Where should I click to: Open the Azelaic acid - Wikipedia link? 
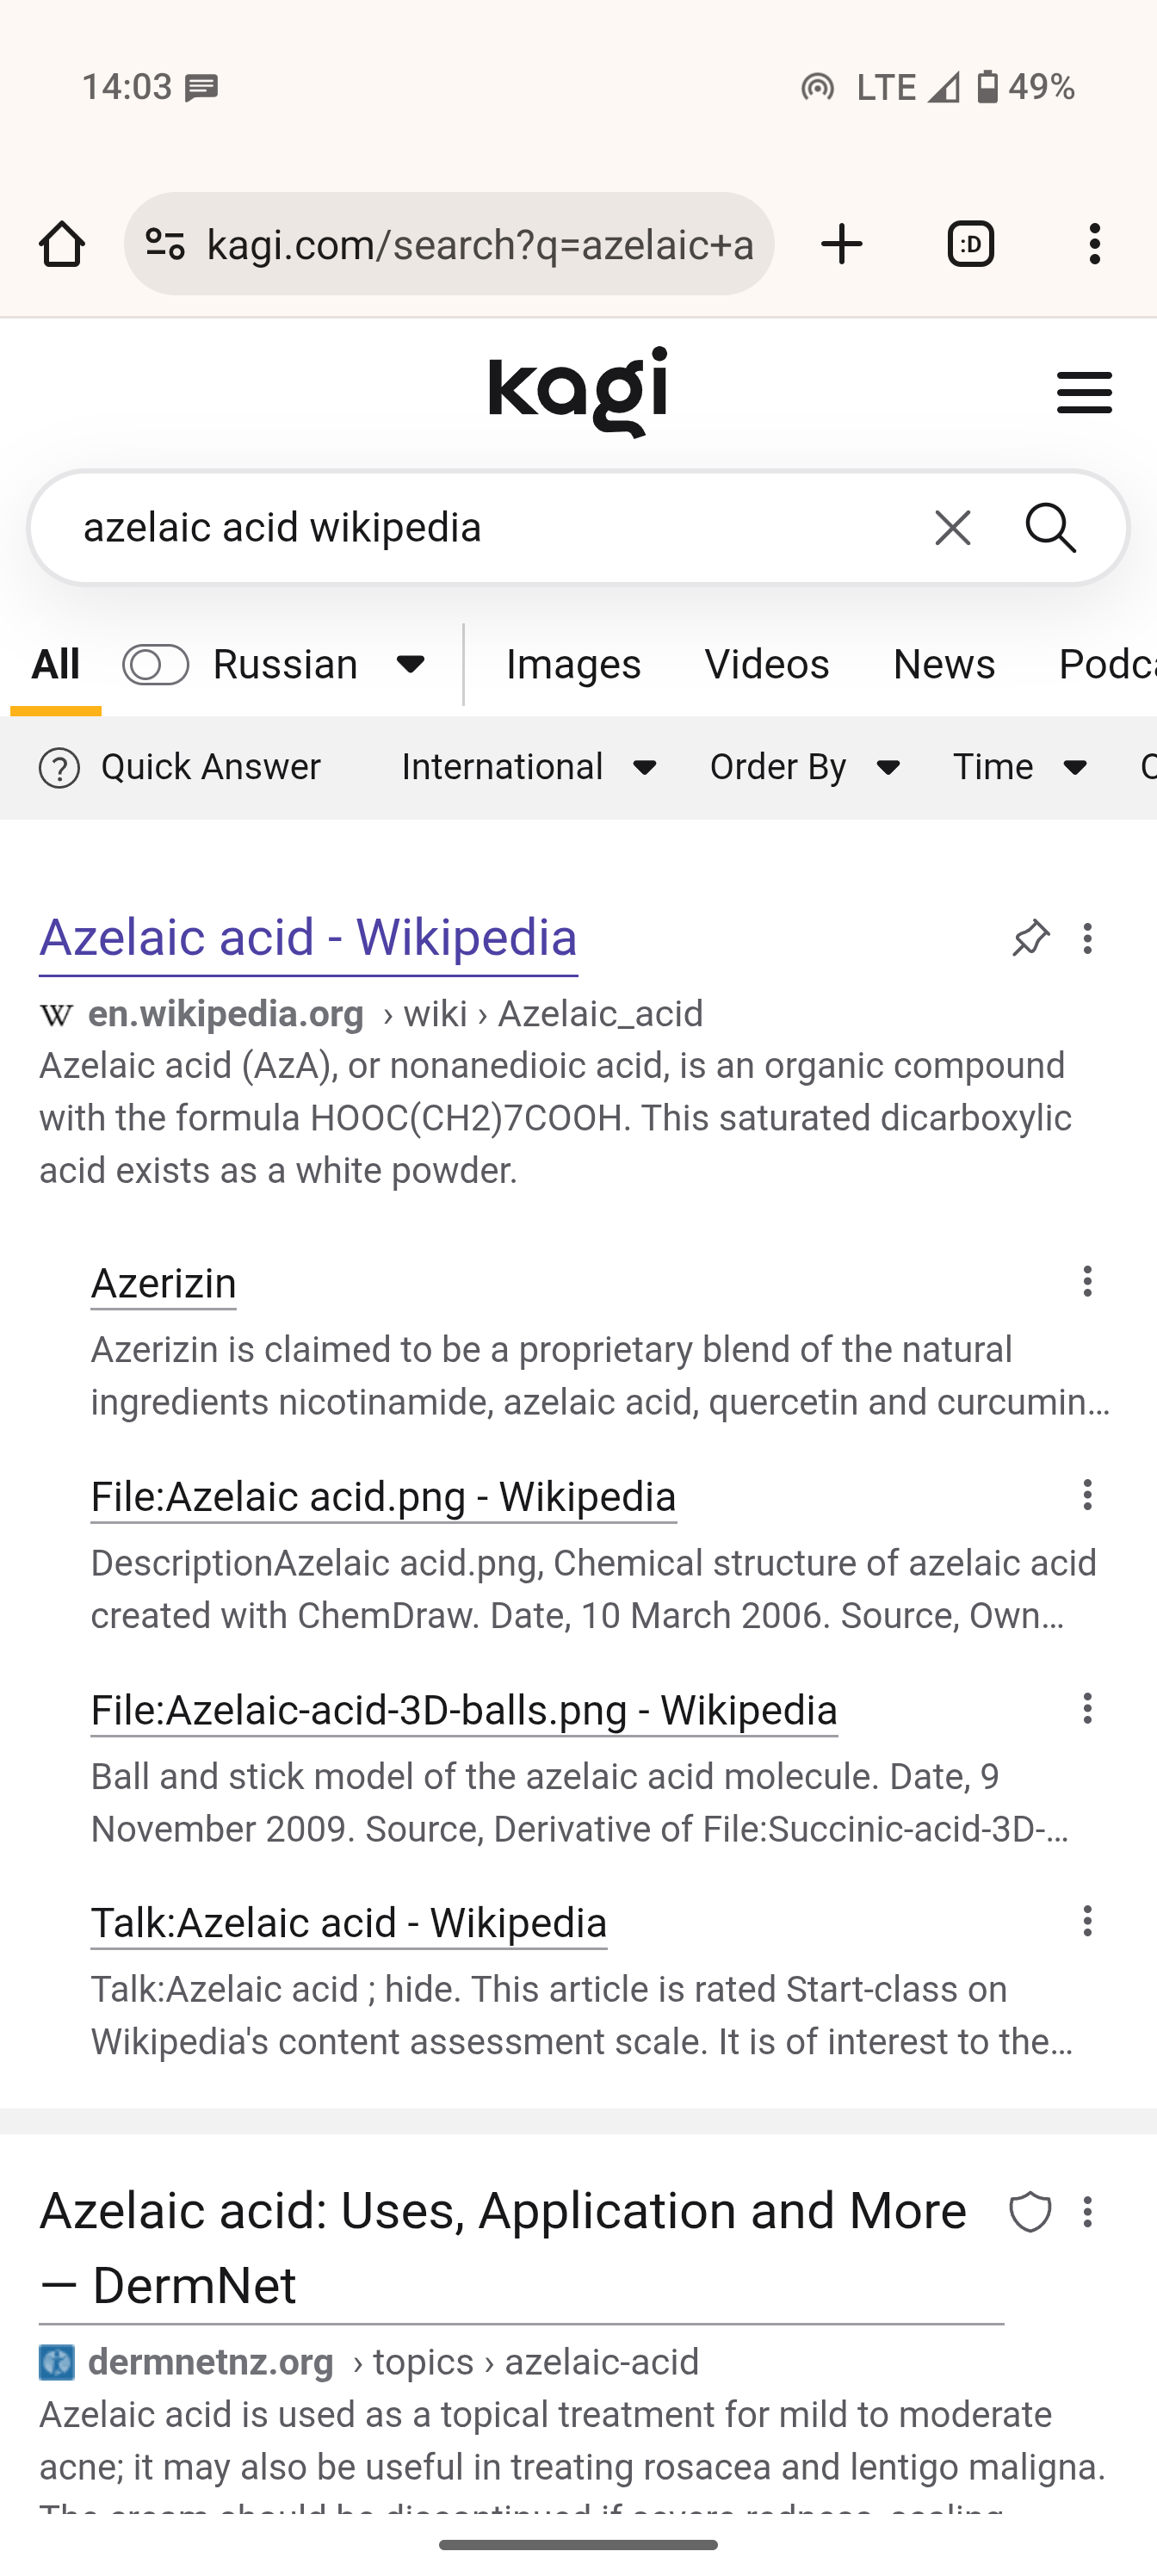[x=308, y=938]
